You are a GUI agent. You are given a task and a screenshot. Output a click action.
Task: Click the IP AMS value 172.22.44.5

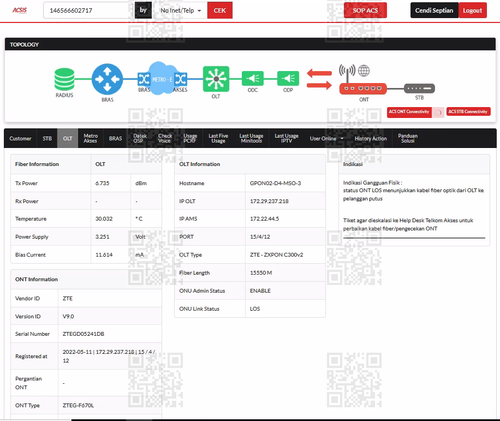(264, 219)
